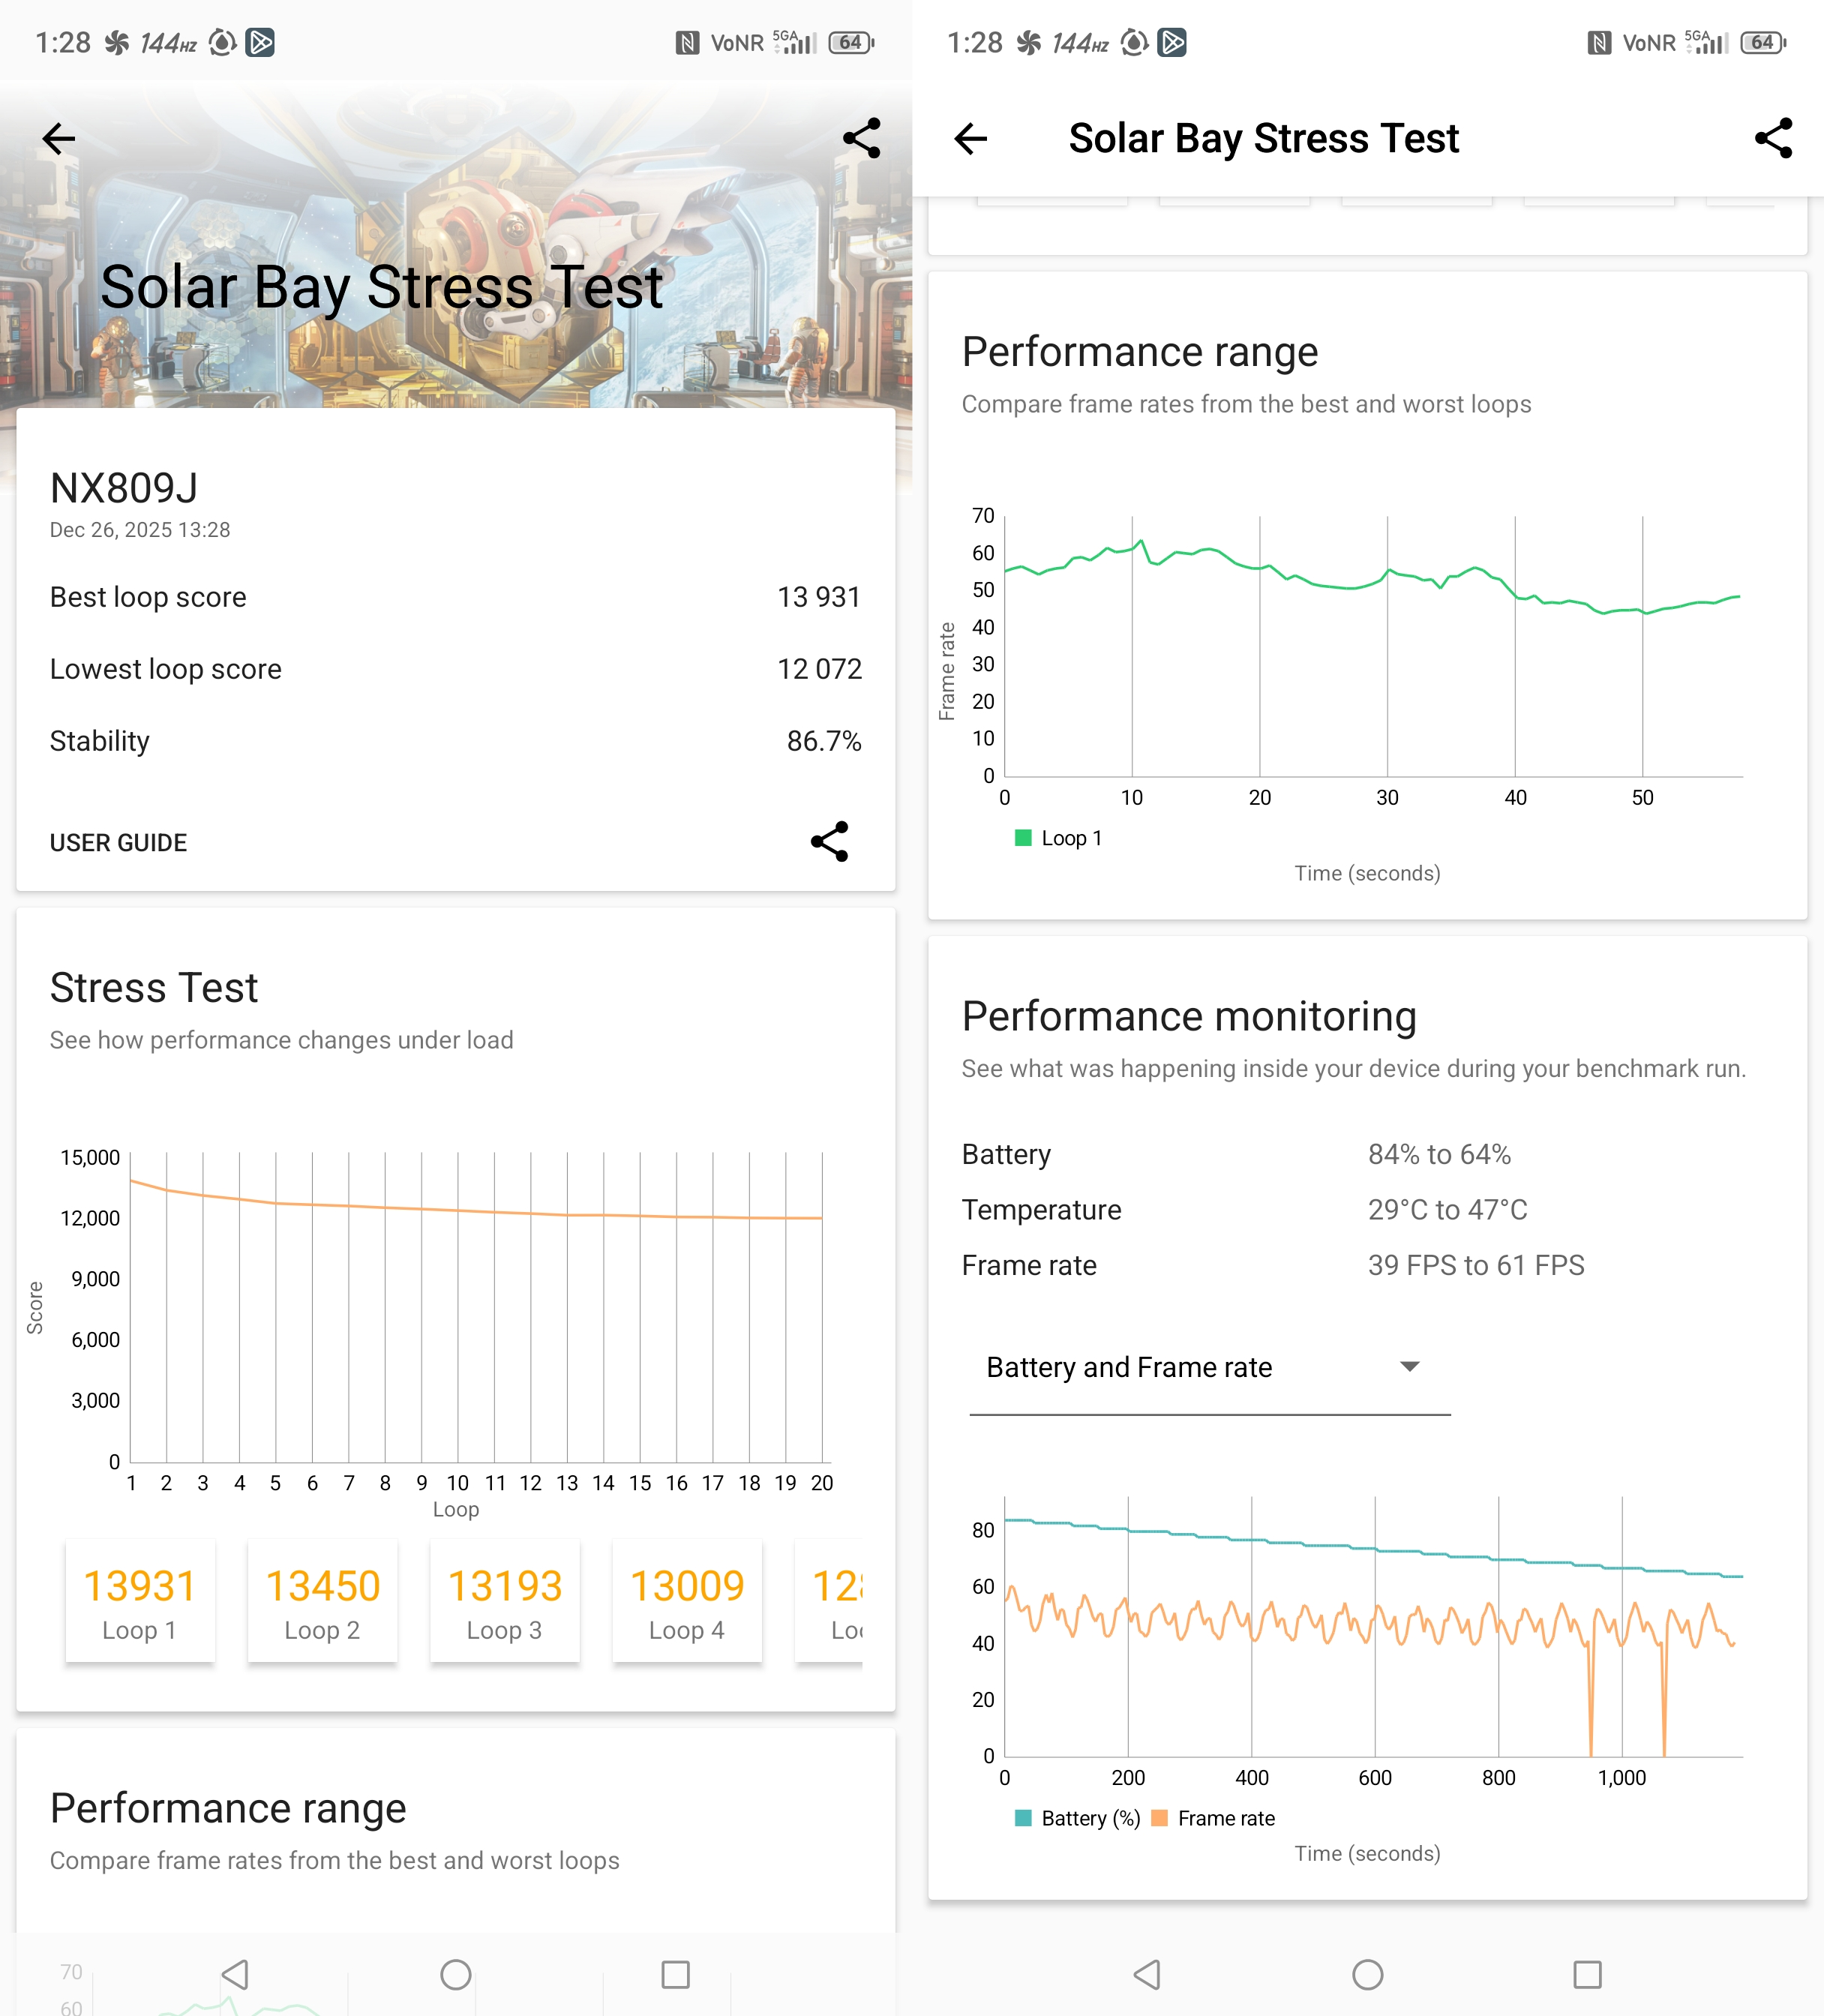Viewport: 1824px width, 2016px height.
Task: Tap back arrow on left results screen
Action: (59, 138)
